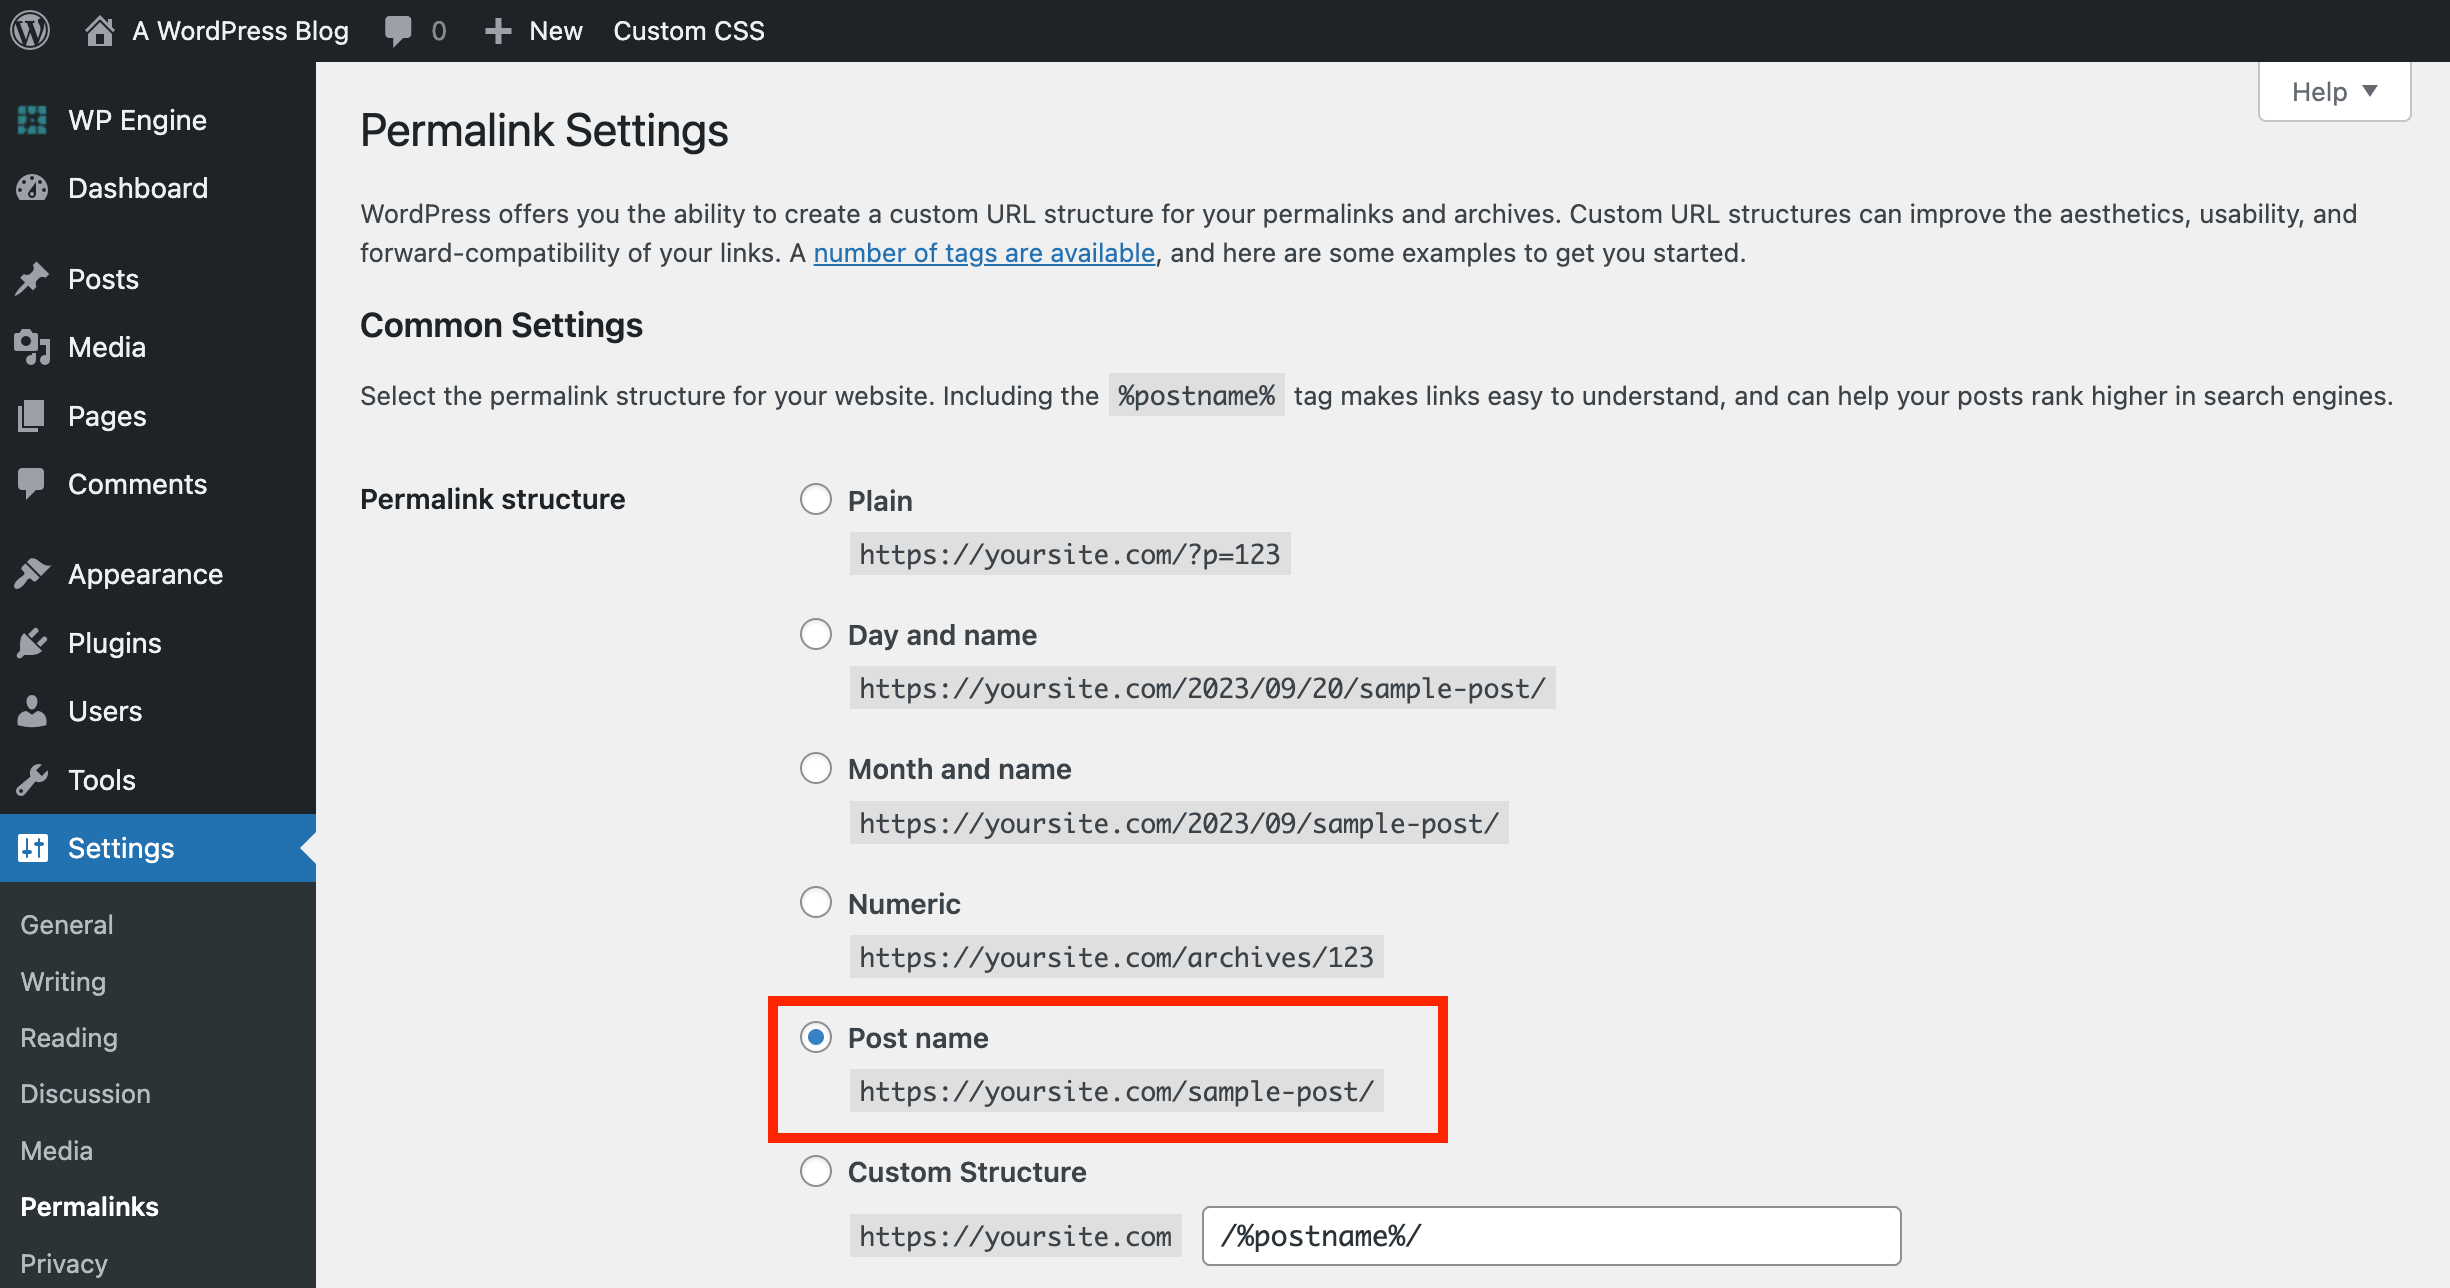
Task: Click the Dashboard menu item
Action: coord(138,188)
